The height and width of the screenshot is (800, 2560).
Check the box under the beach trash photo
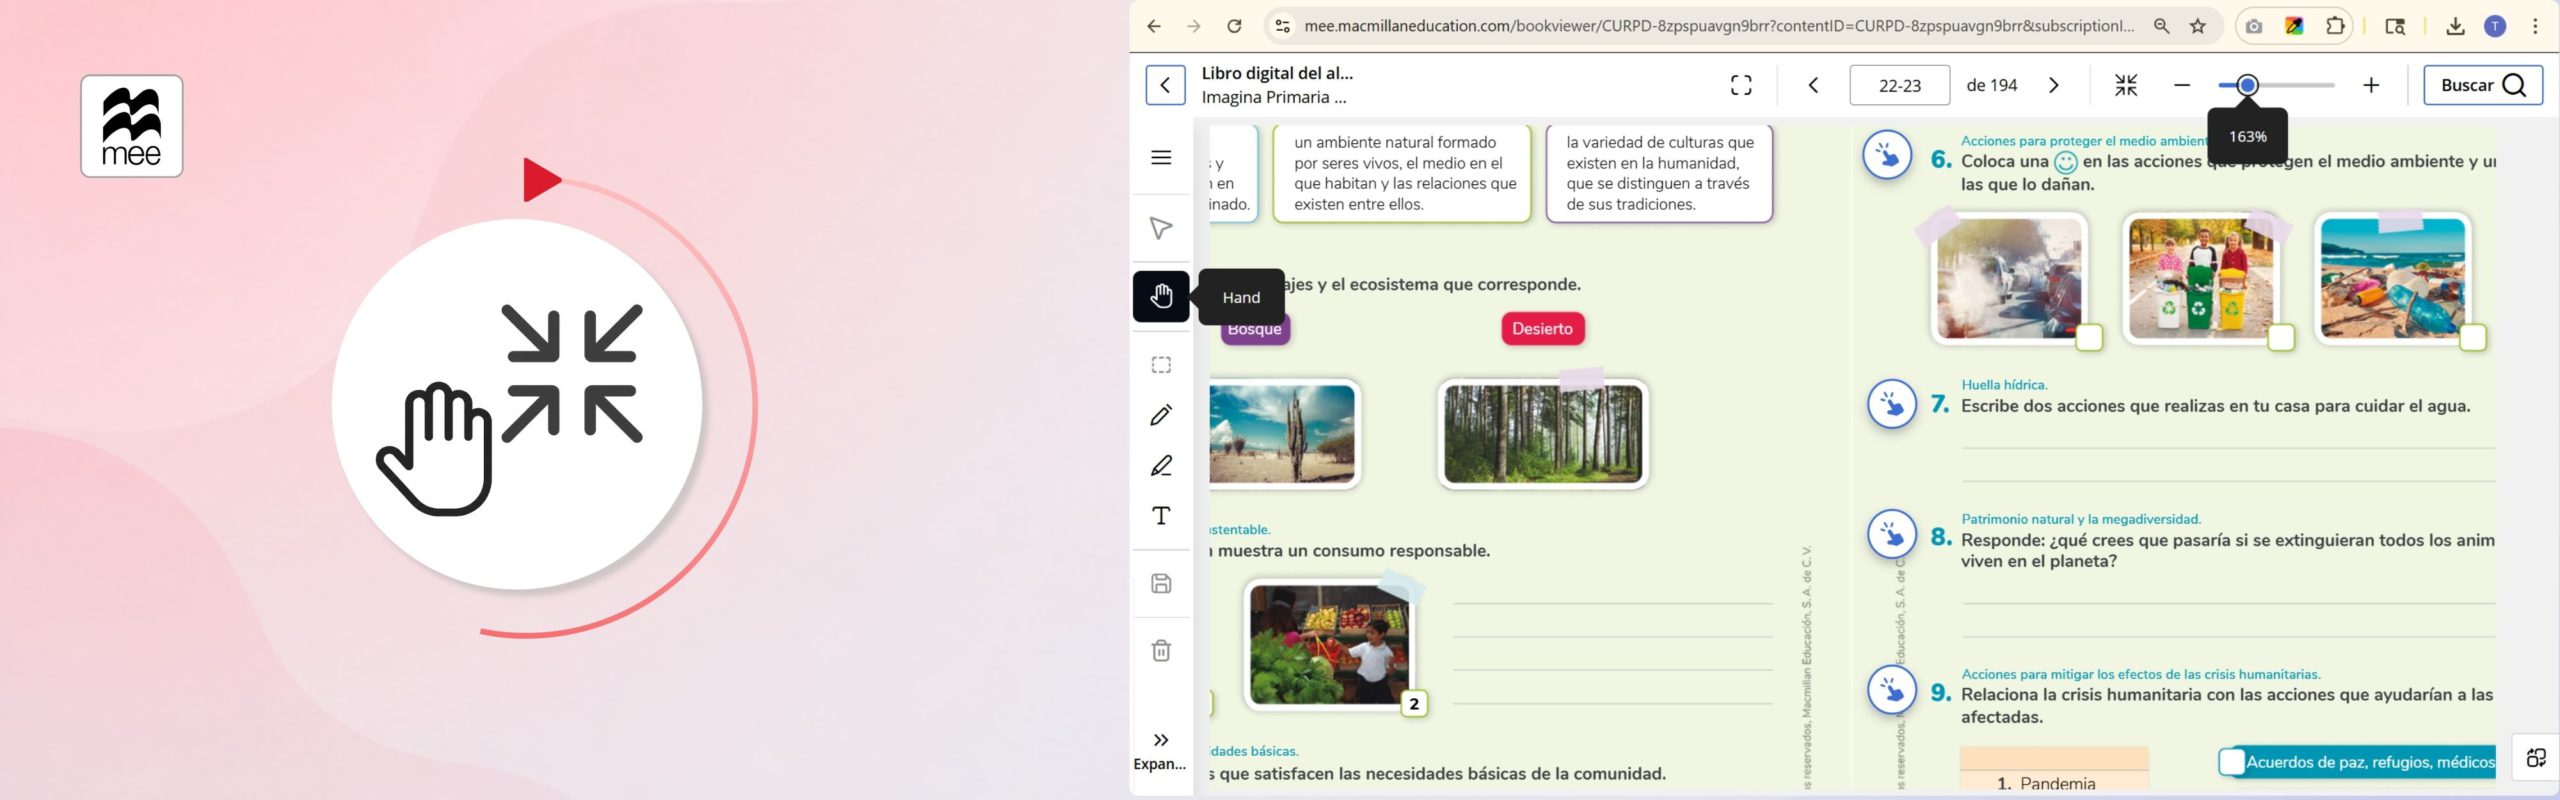point(2473,338)
